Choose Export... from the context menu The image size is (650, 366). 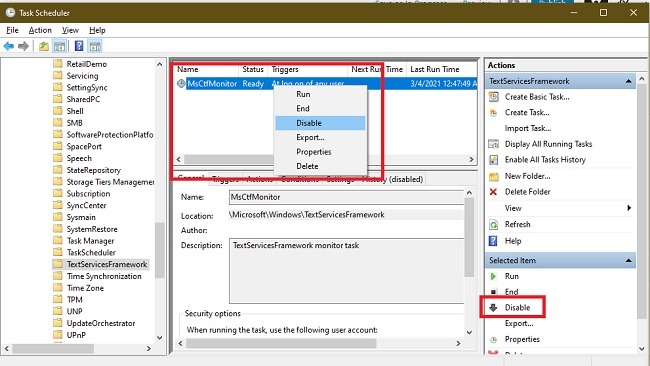coord(320,138)
